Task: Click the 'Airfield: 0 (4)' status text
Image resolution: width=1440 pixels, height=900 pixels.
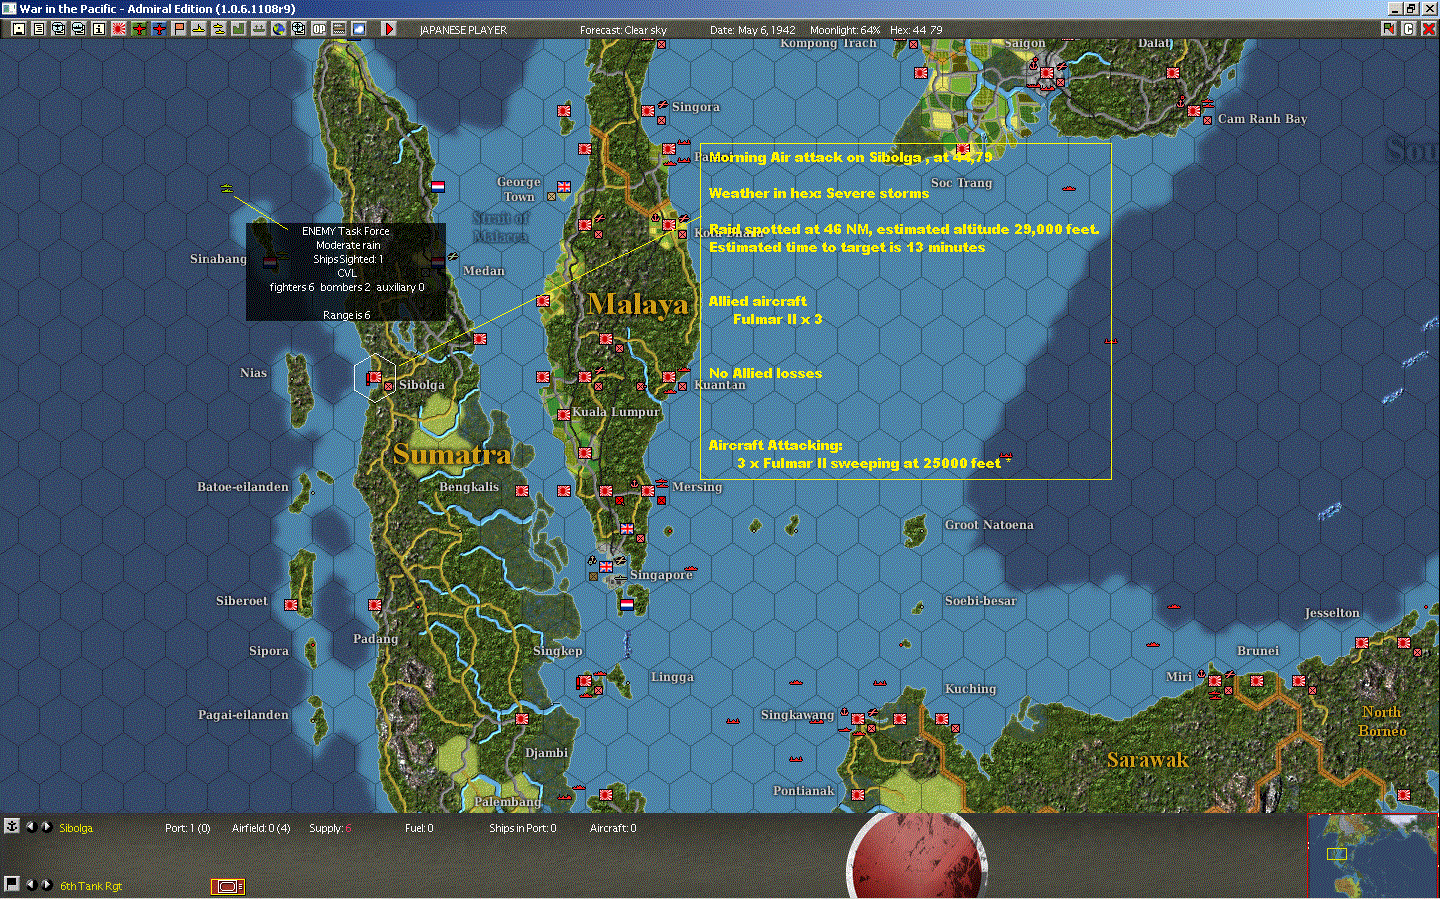Action: pyautogui.click(x=261, y=828)
